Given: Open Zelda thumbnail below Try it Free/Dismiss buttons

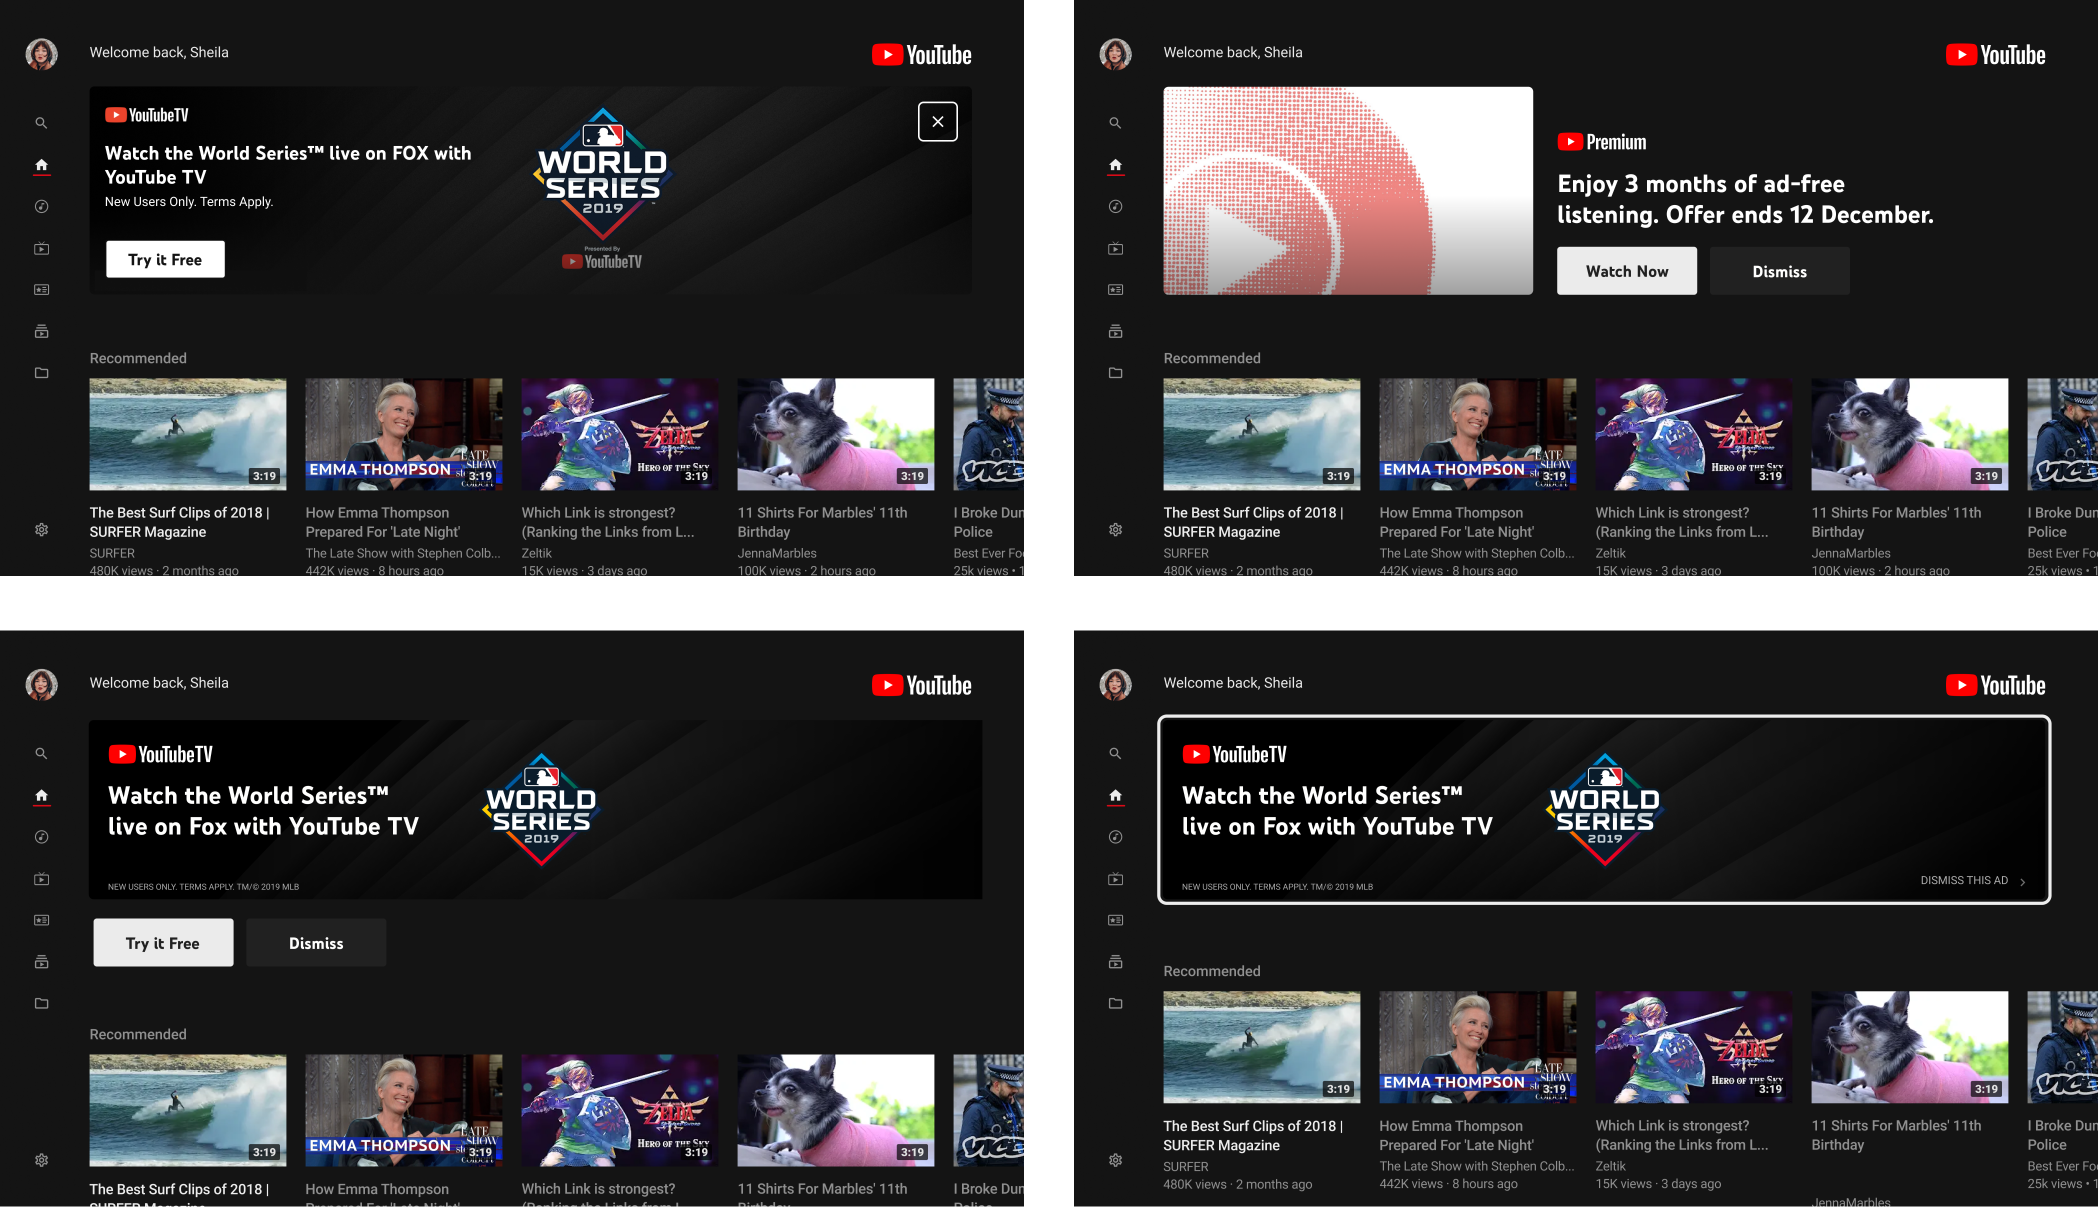Looking at the screenshot, I should click(619, 1110).
